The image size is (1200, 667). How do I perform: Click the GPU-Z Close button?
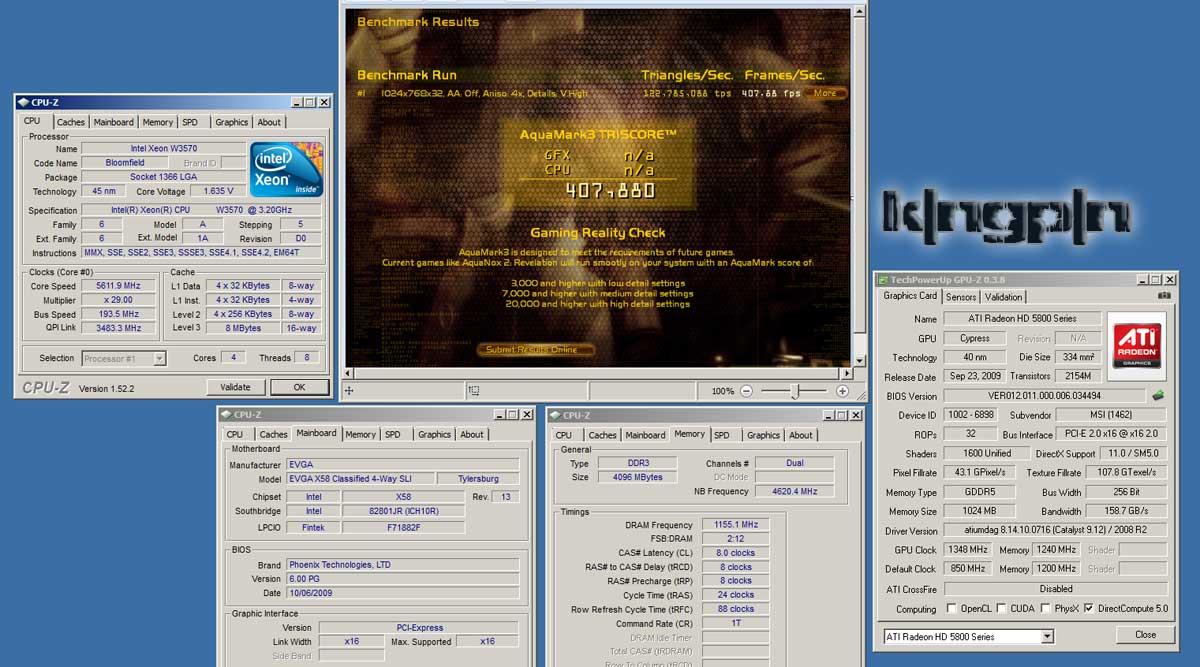(1145, 635)
